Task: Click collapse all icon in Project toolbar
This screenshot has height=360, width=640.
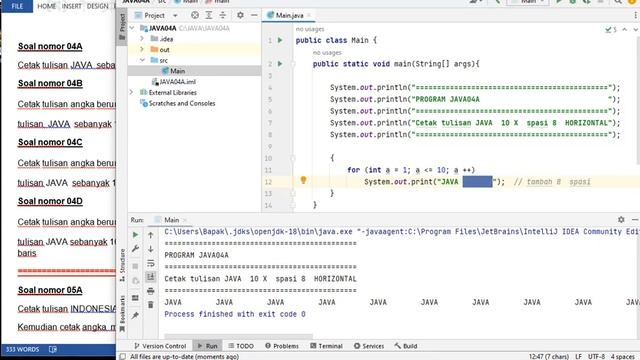Action: (x=222, y=15)
